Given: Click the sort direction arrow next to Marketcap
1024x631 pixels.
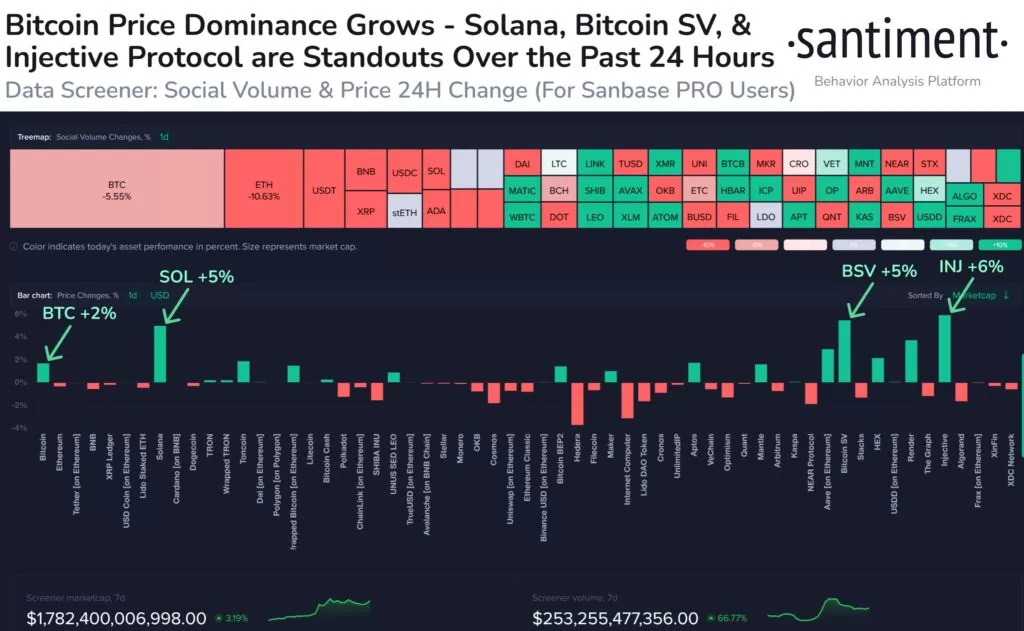Looking at the screenshot, I should coord(1006,295).
